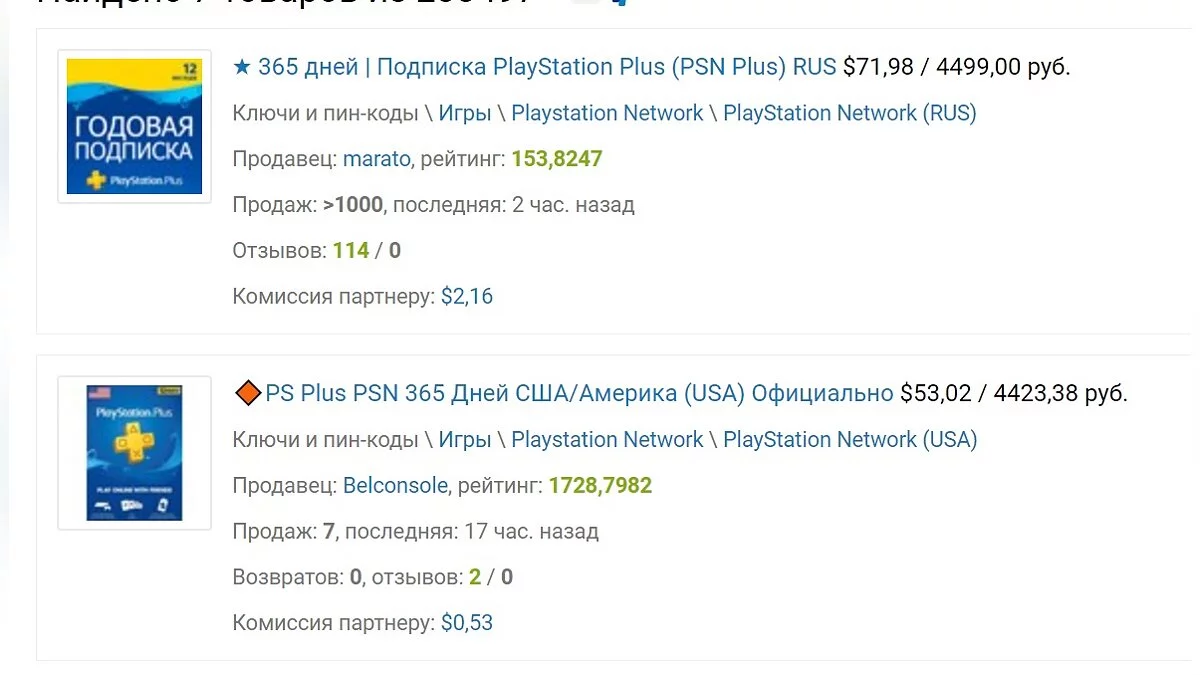This screenshot has width=1200, height=675.
Task: Open the PlayStation Network (RUS) category
Action: coord(849,113)
